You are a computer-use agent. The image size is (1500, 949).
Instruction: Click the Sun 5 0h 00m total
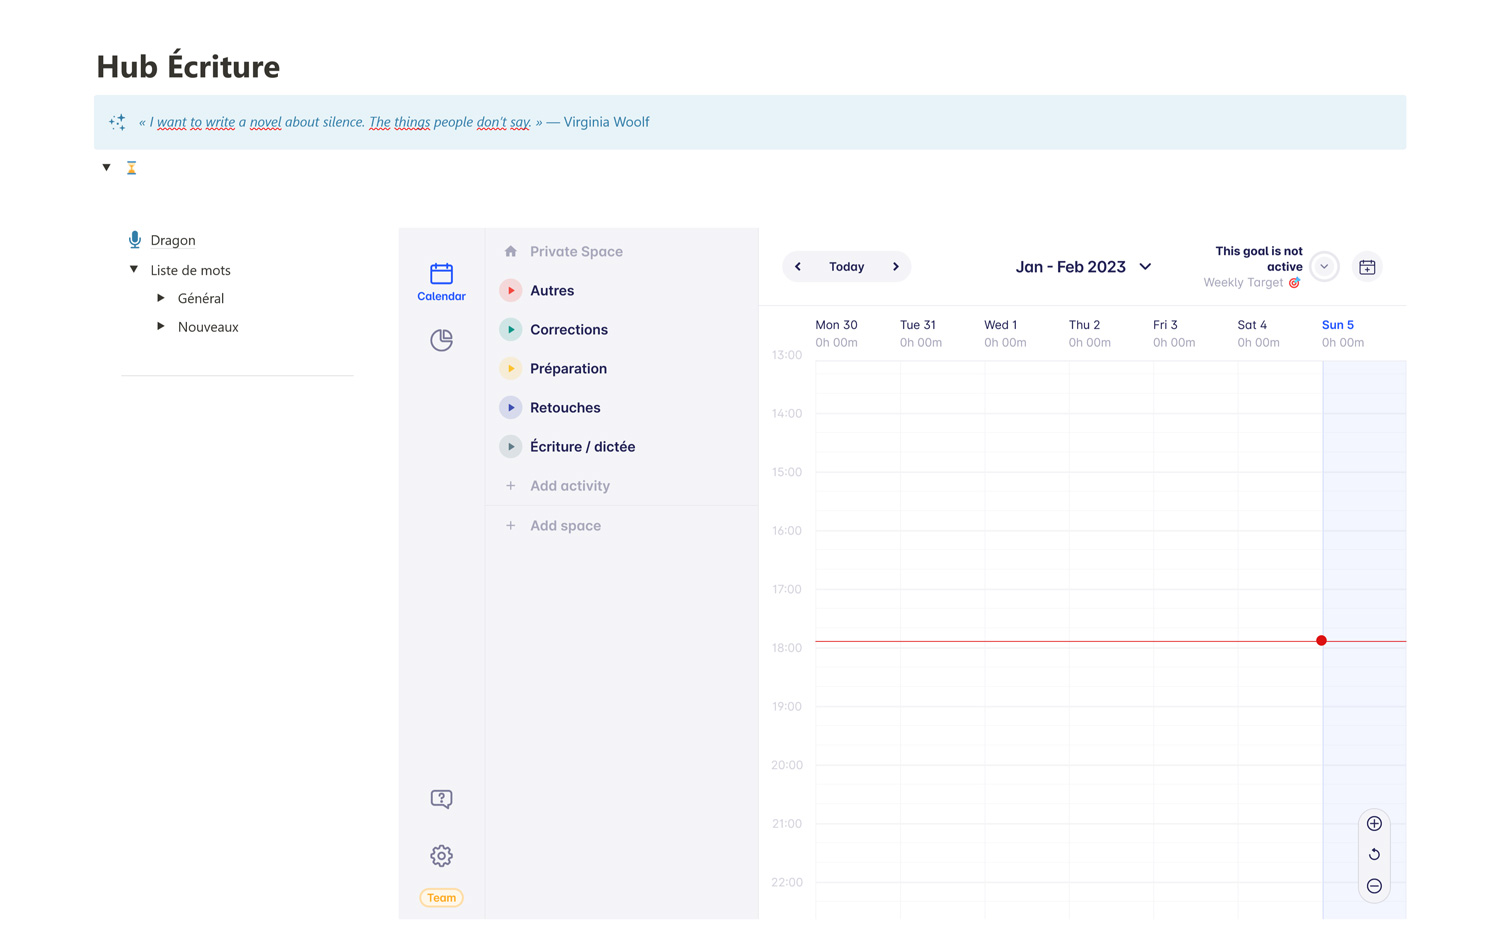1343,343
